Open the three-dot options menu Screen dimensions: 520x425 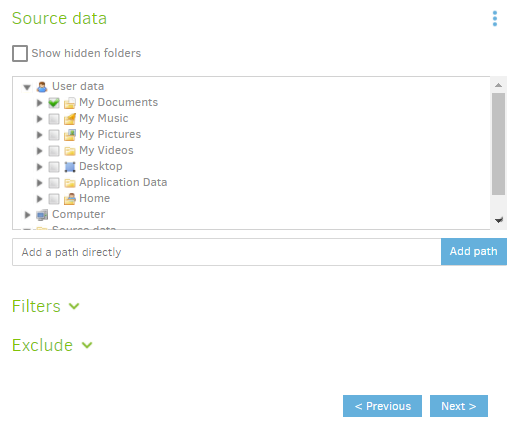pos(495,18)
